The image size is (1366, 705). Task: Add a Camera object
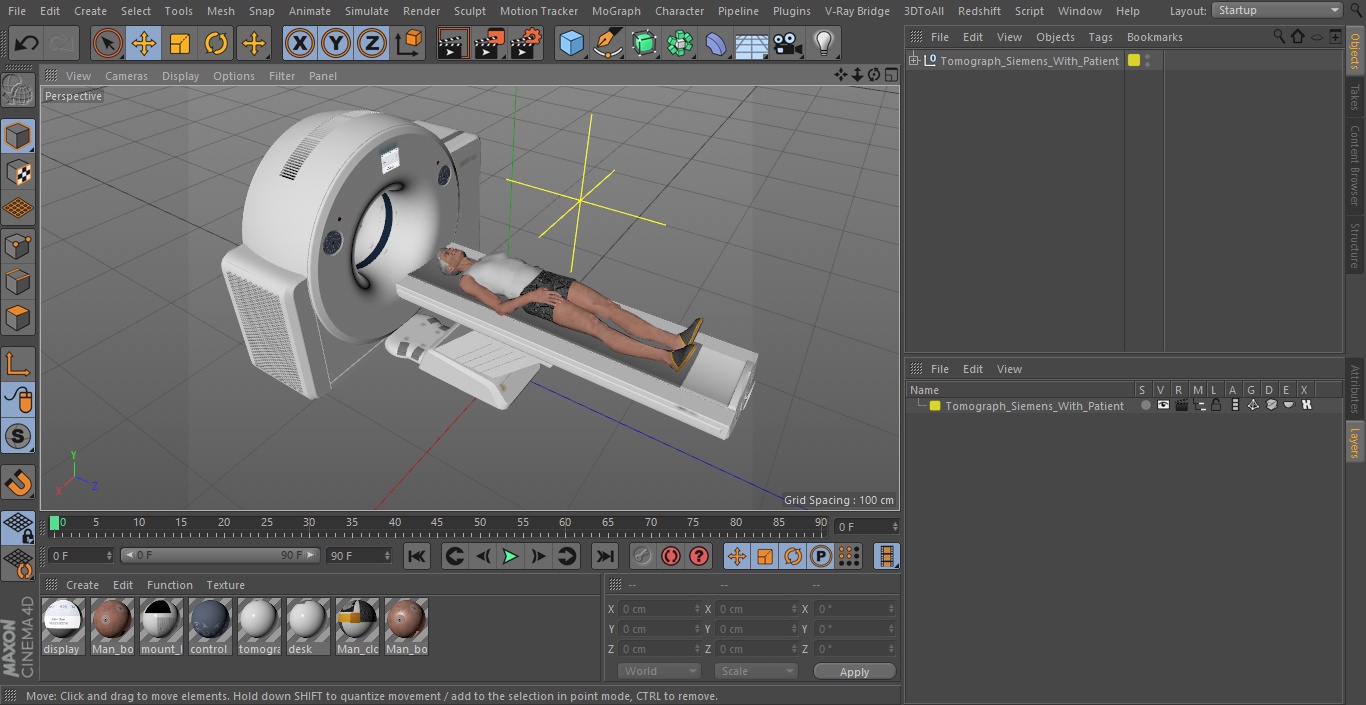(x=787, y=43)
